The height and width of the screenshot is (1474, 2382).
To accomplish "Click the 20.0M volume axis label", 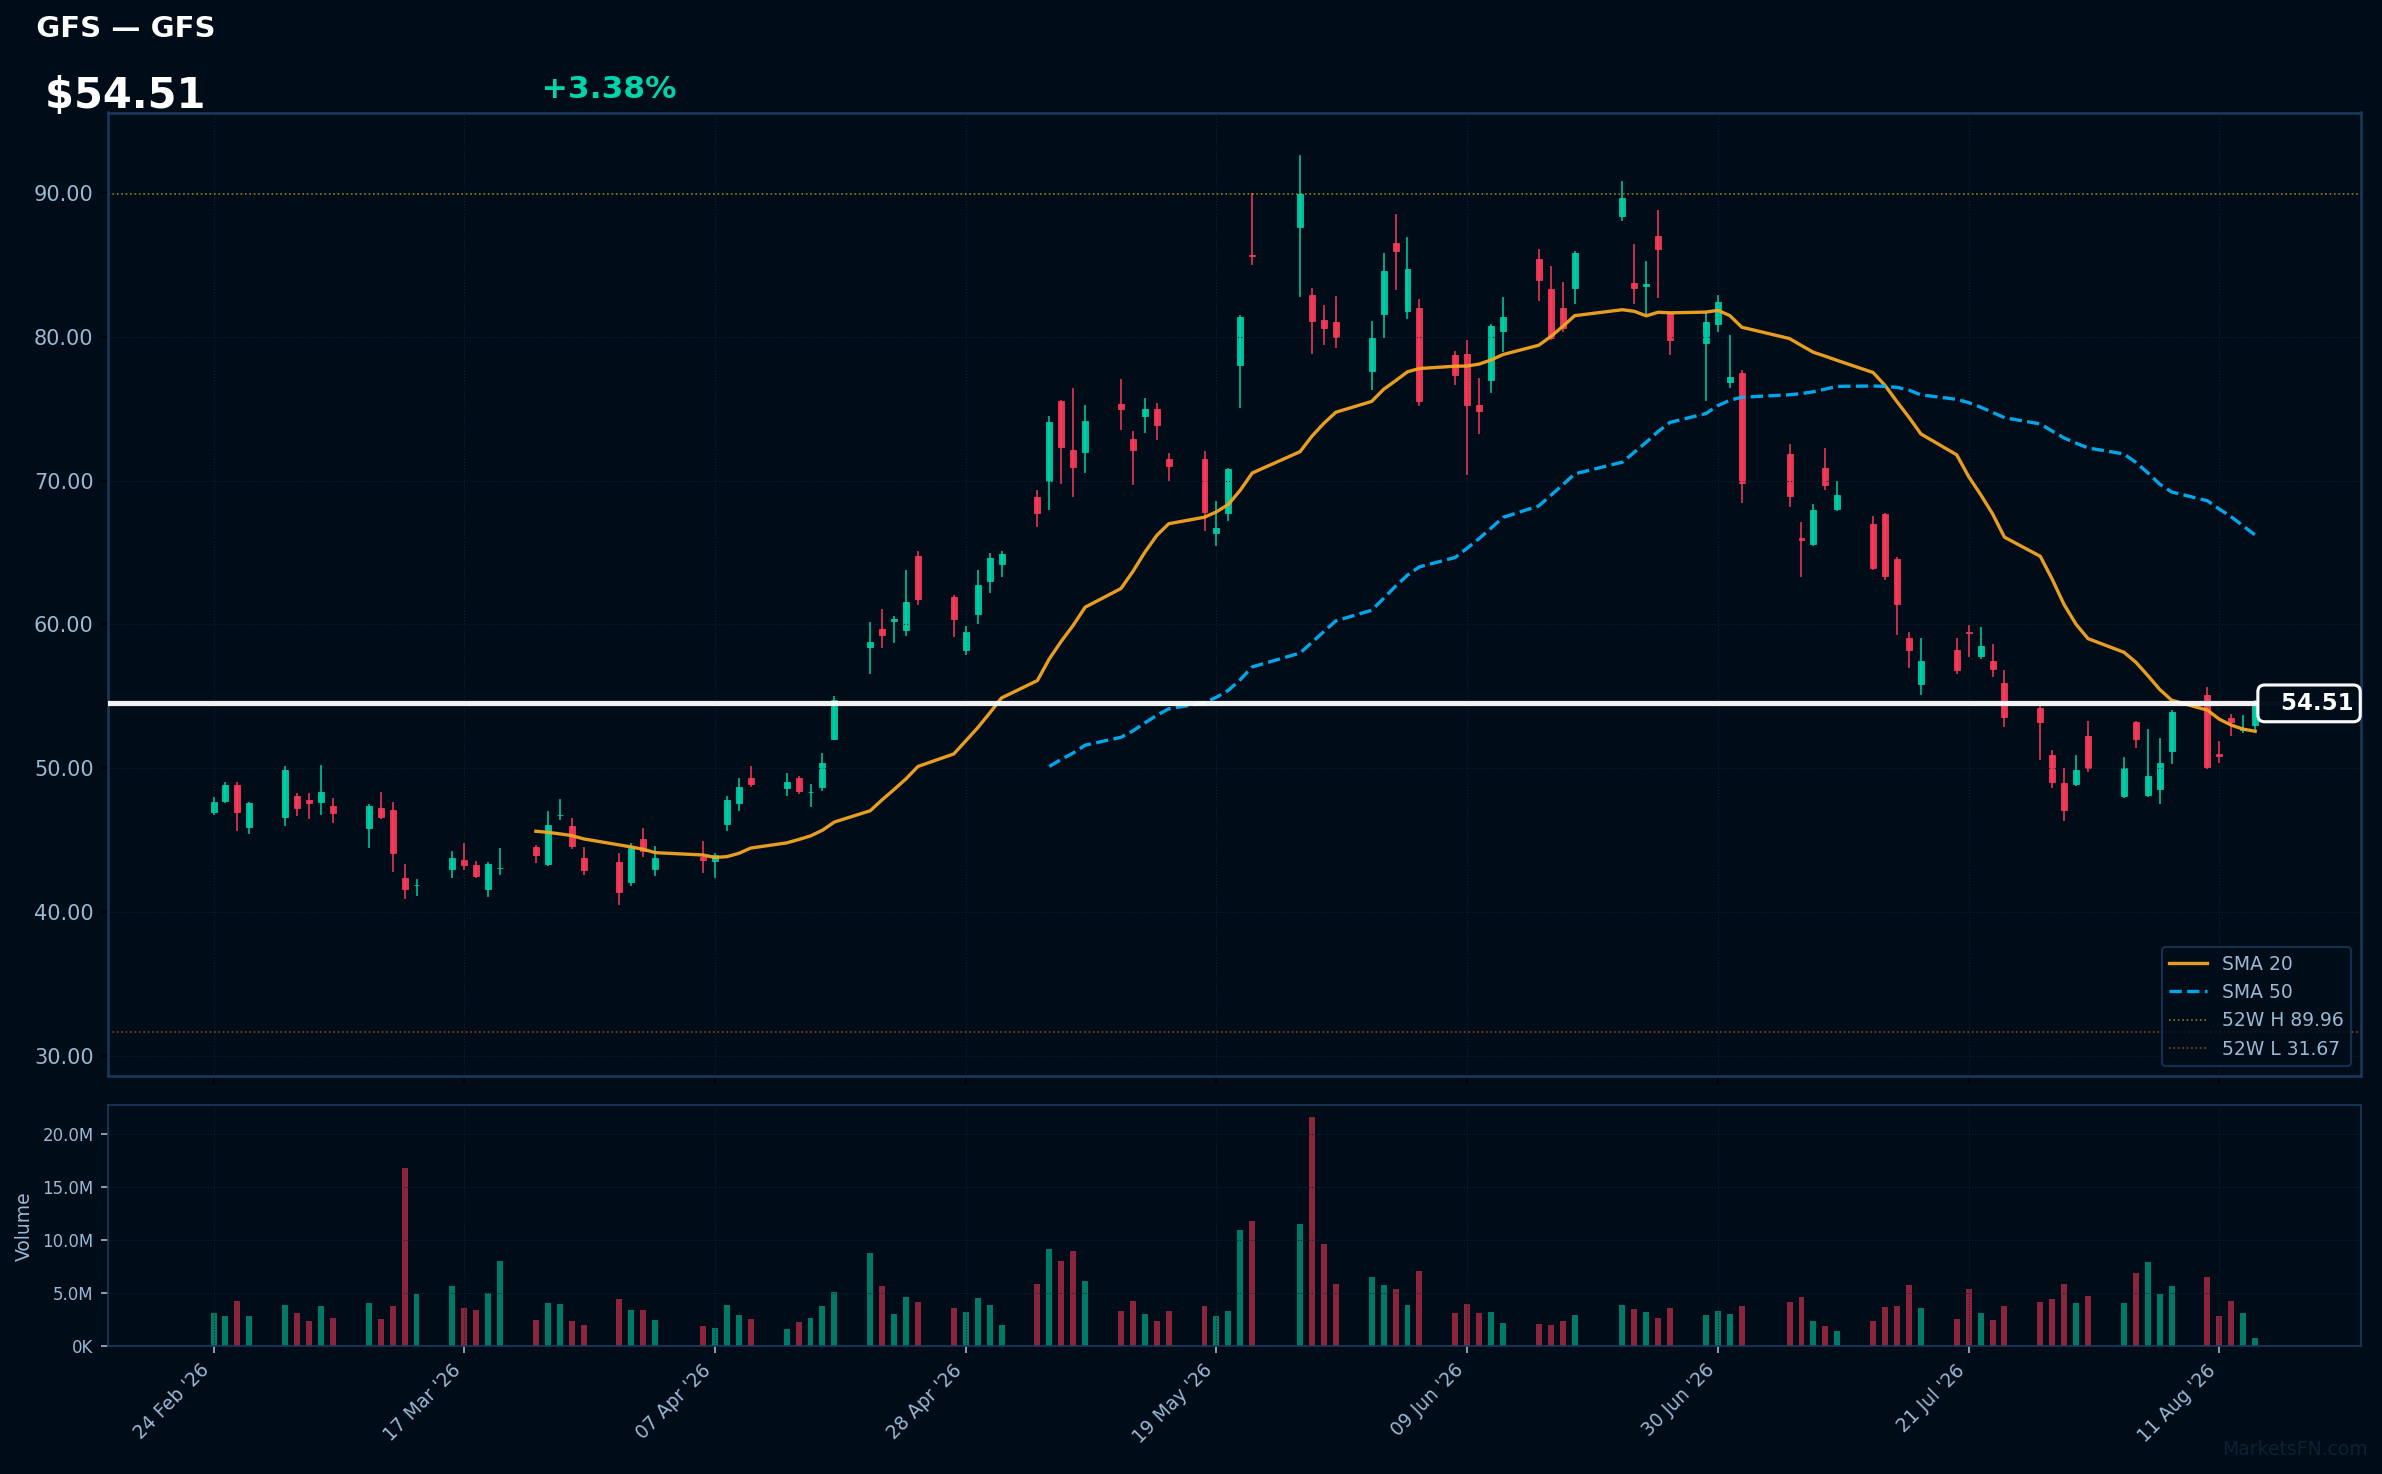I will (68, 1135).
